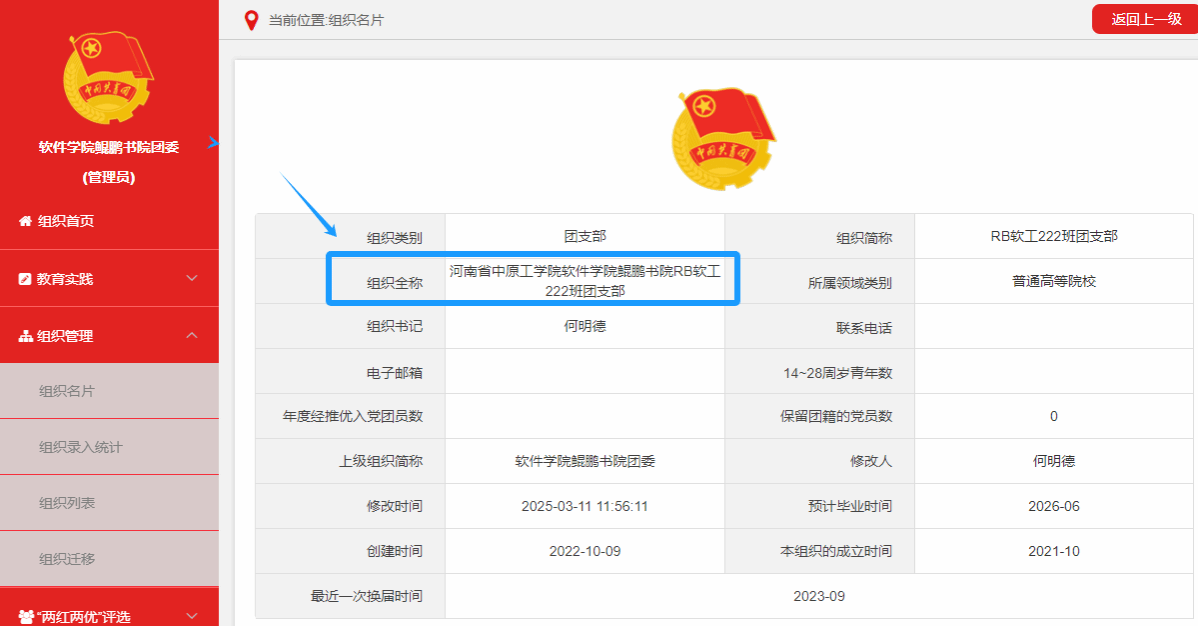The height and width of the screenshot is (626, 1198).
Task: Click the 修改人 label
Action: pyautogui.click(x=871, y=461)
